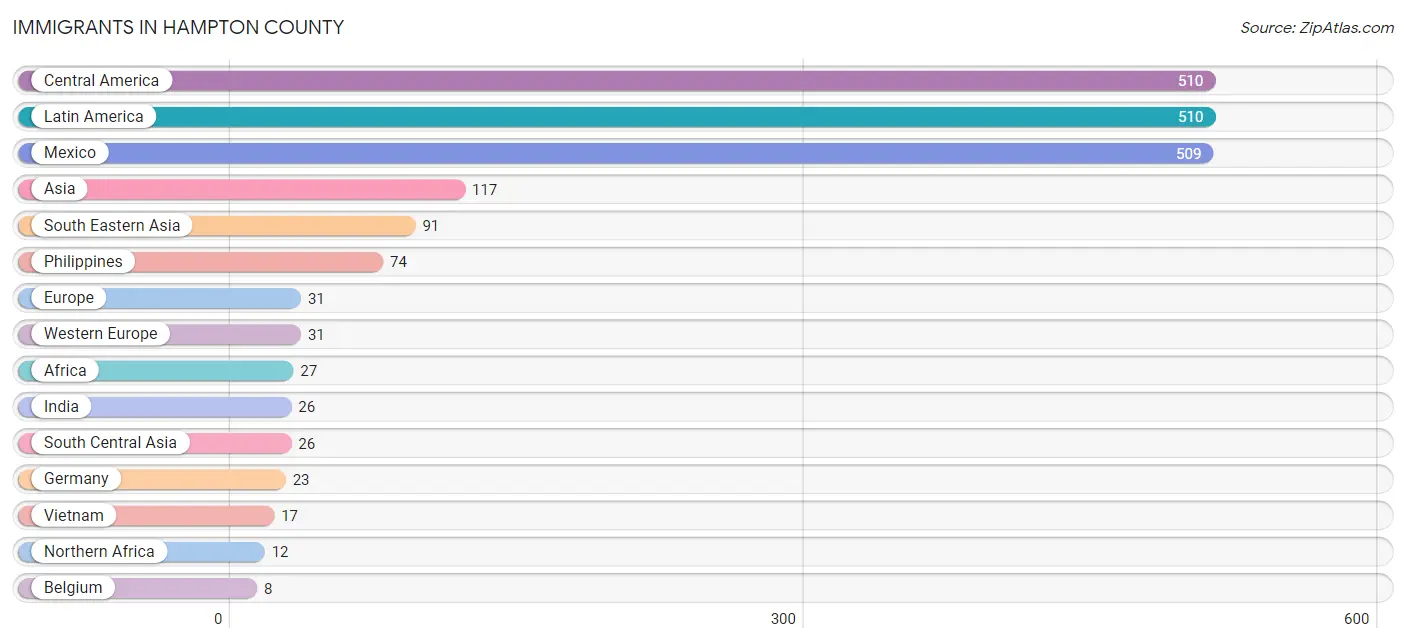
Task: Click the Vietnam bar label
Action: coord(74,515)
